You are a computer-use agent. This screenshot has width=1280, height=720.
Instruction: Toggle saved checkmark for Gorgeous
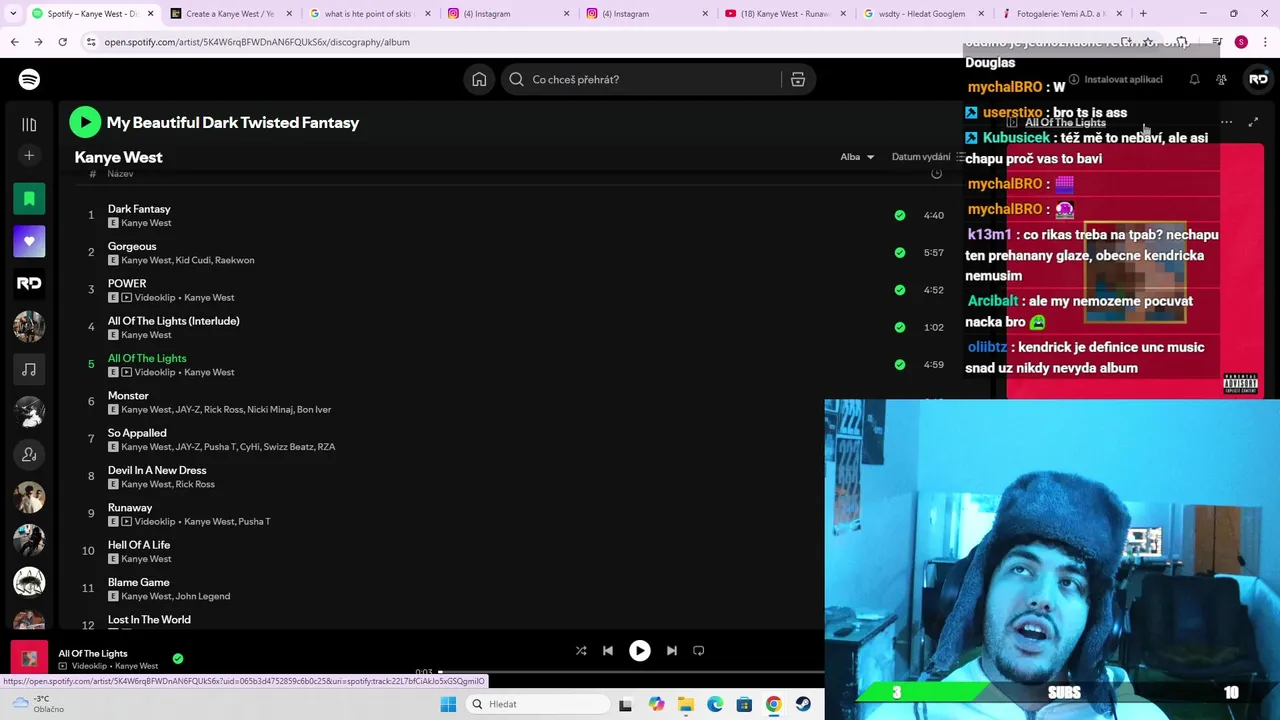(900, 252)
